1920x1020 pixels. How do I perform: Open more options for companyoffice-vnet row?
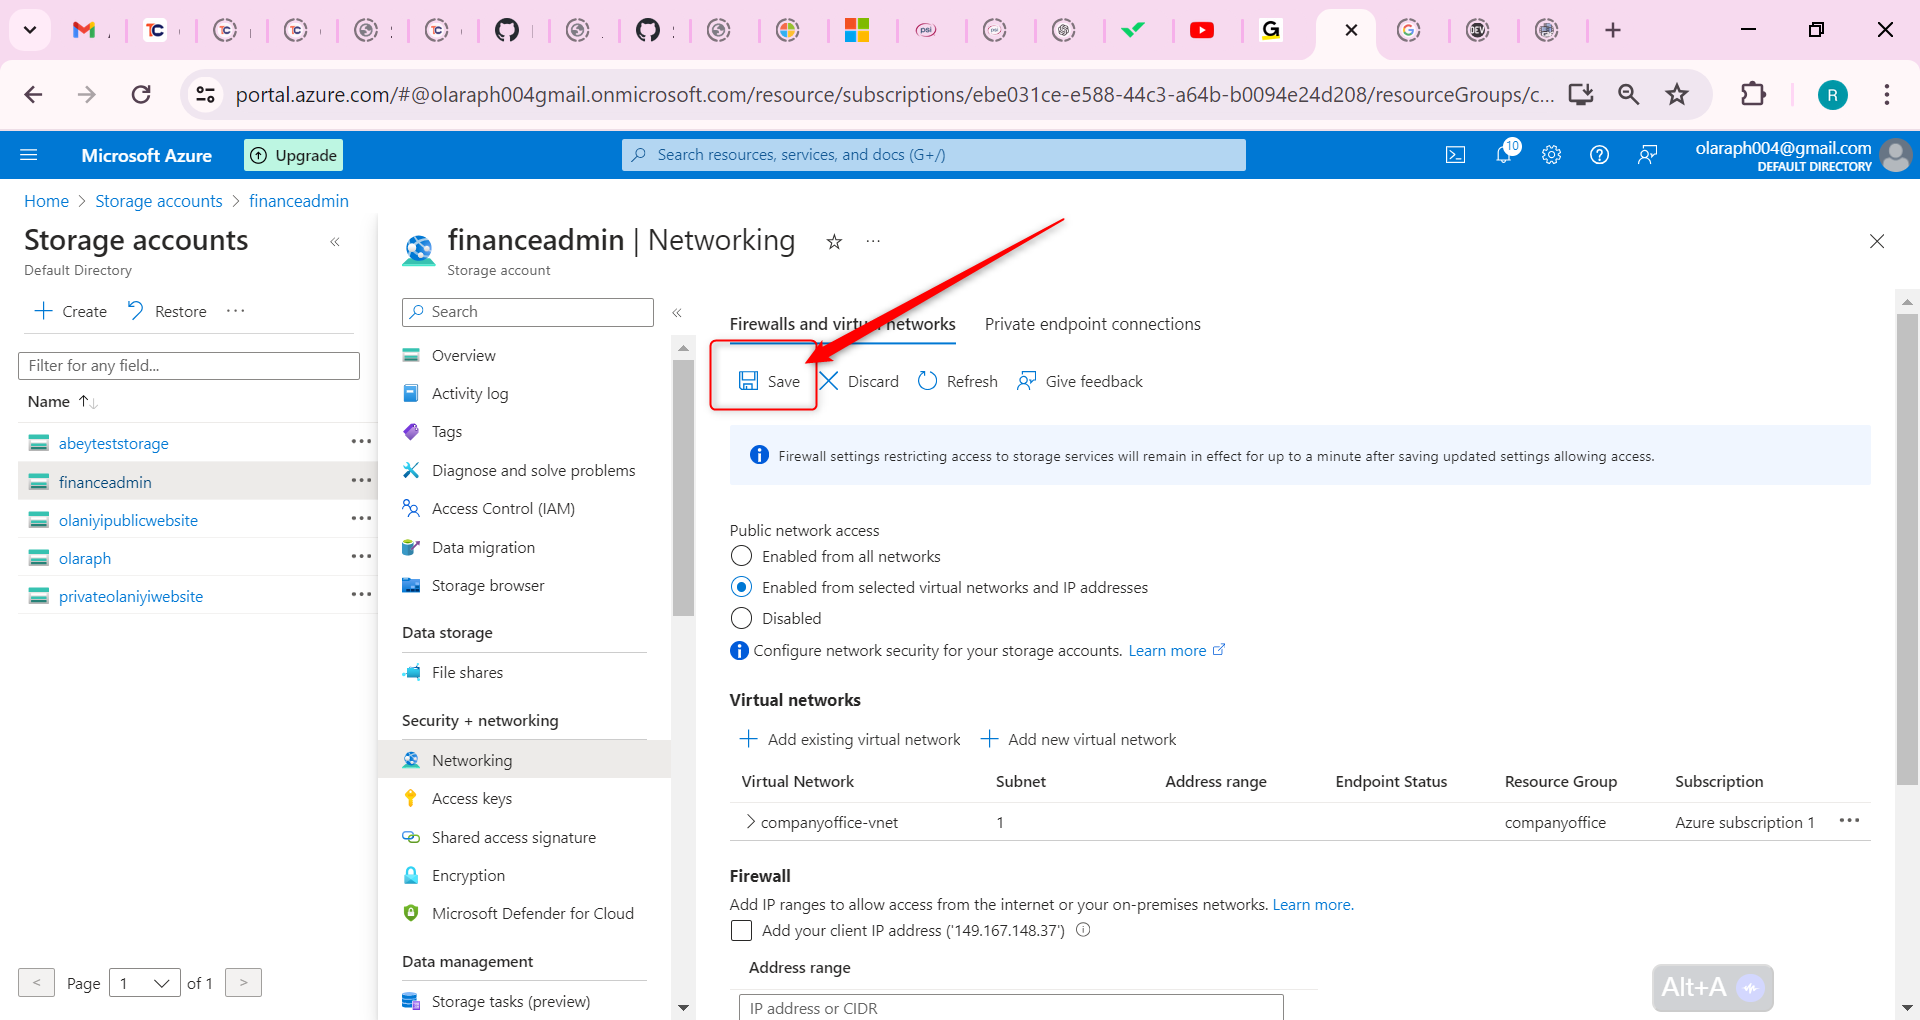pyautogui.click(x=1849, y=821)
